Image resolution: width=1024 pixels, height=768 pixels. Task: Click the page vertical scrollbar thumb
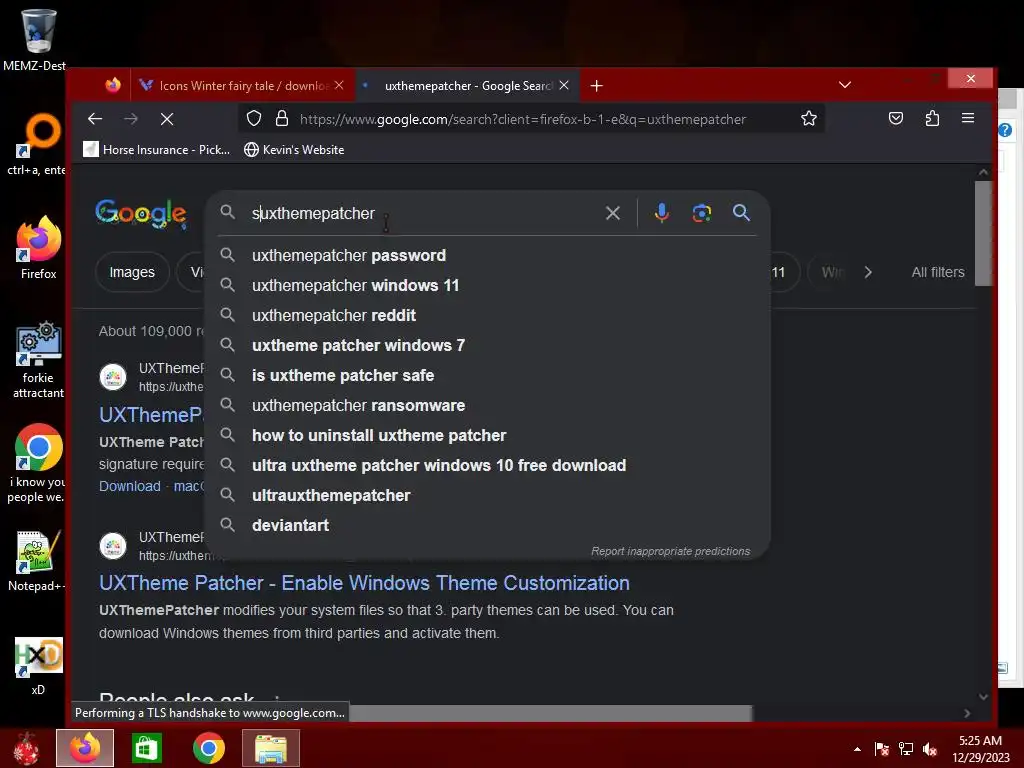(983, 233)
